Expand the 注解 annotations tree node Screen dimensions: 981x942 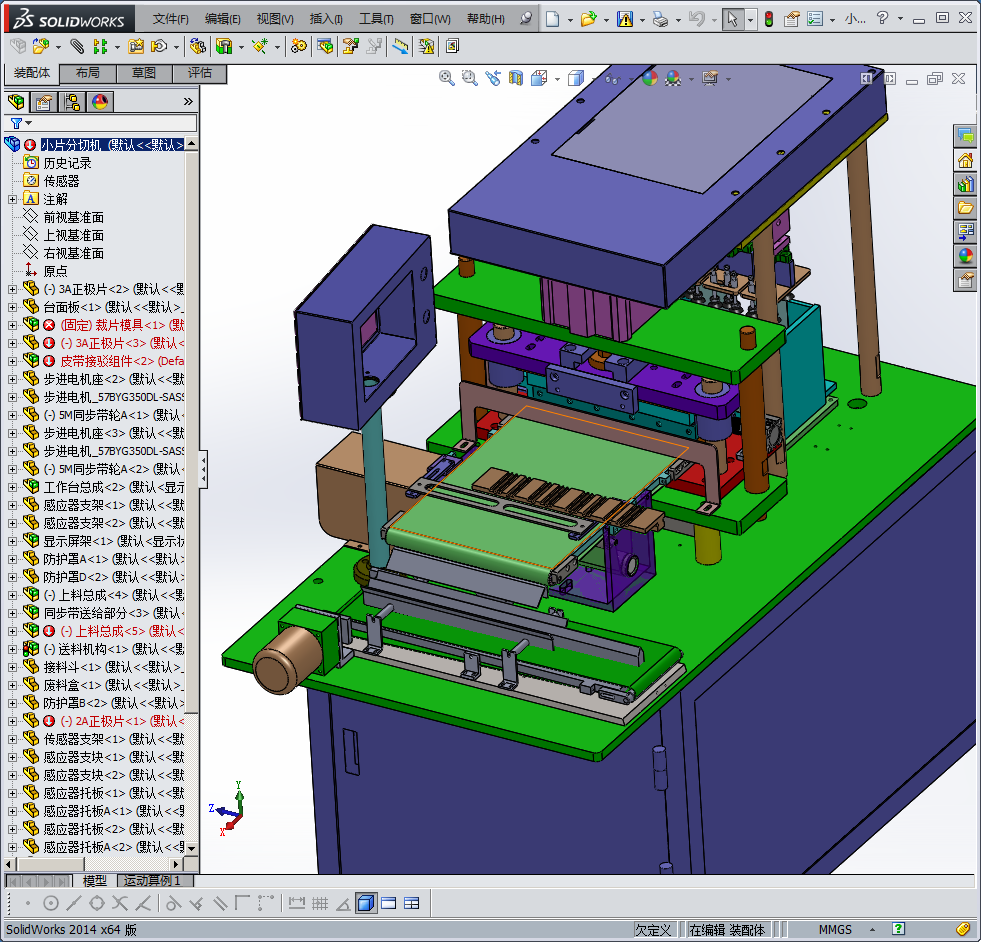[12, 199]
